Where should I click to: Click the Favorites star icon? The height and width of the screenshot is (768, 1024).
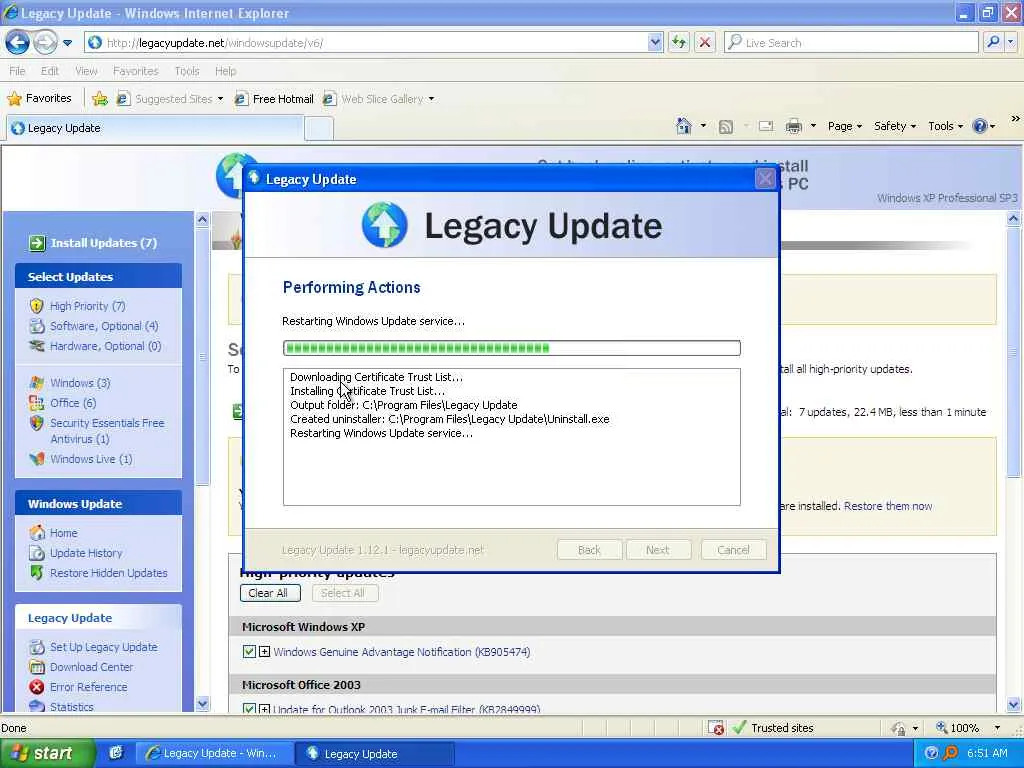(14, 99)
